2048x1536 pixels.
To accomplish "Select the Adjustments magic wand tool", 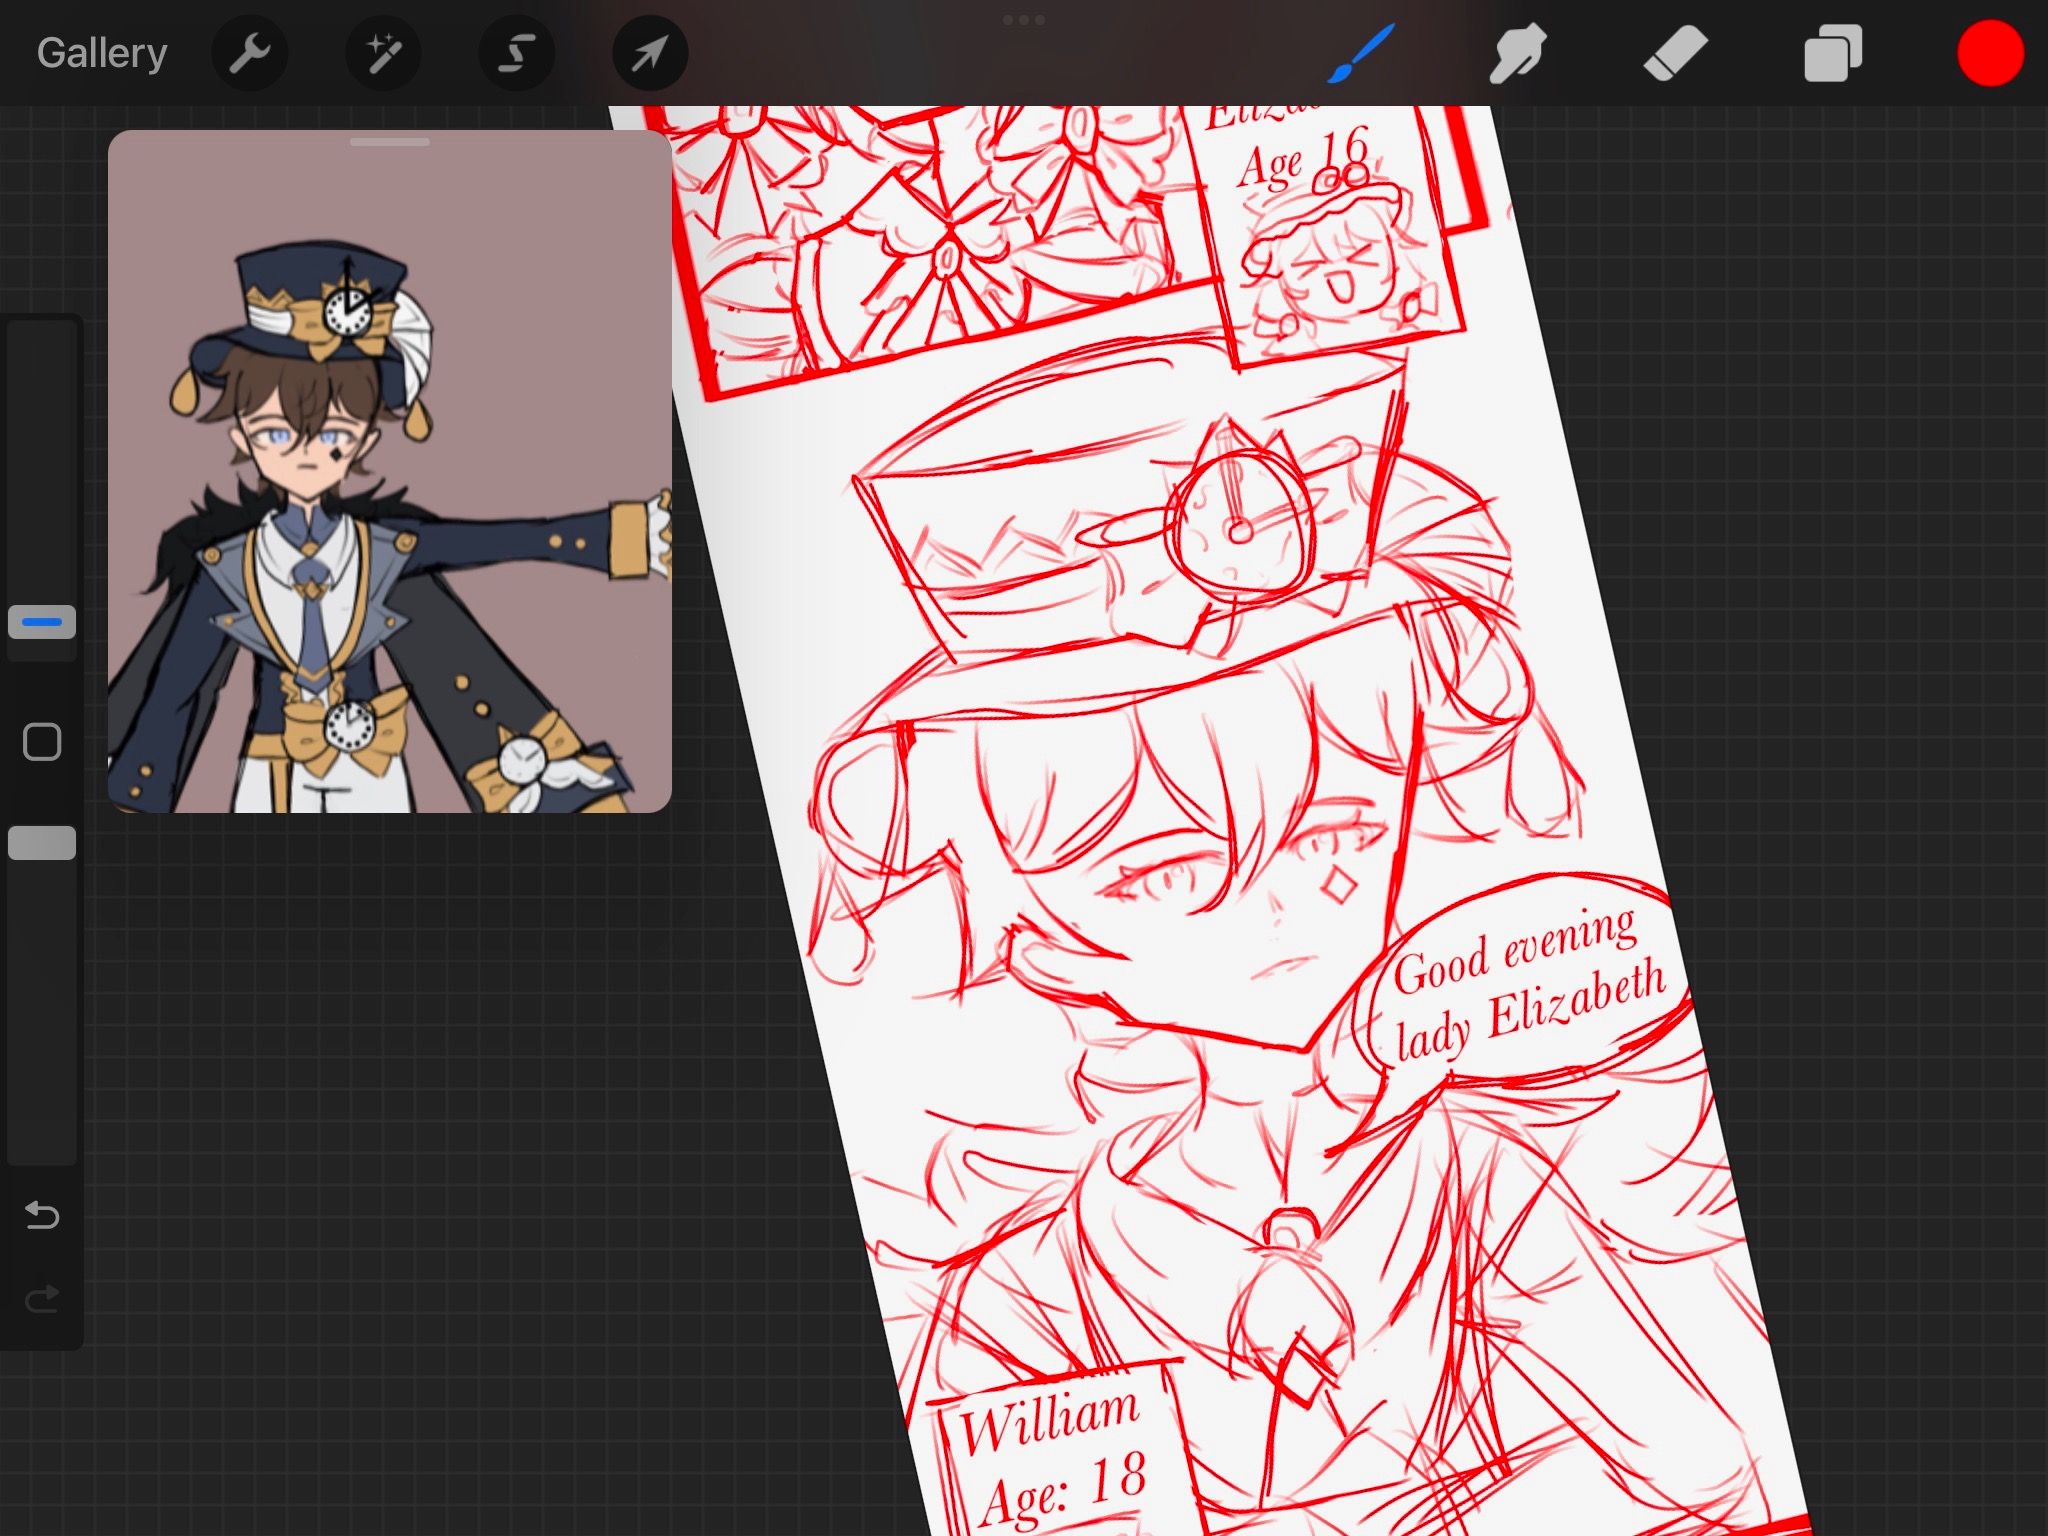I will click(383, 54).
